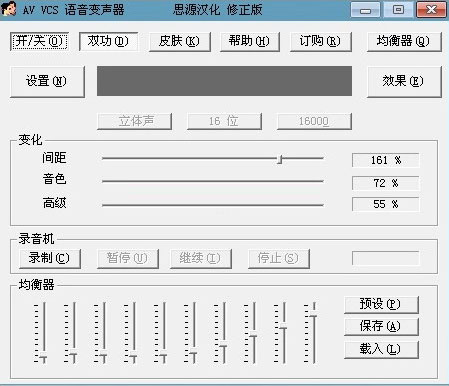Click the 继续 (T) resume button
Image resolution: width=449 pixels, height=386 pixels.
pos(201,258)
